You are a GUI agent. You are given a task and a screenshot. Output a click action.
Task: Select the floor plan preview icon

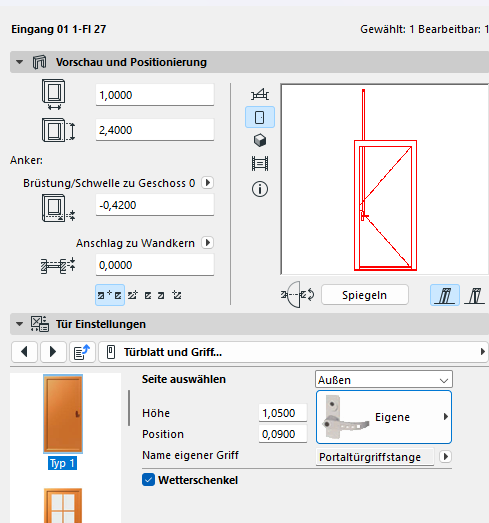click(x=260, y=94)
